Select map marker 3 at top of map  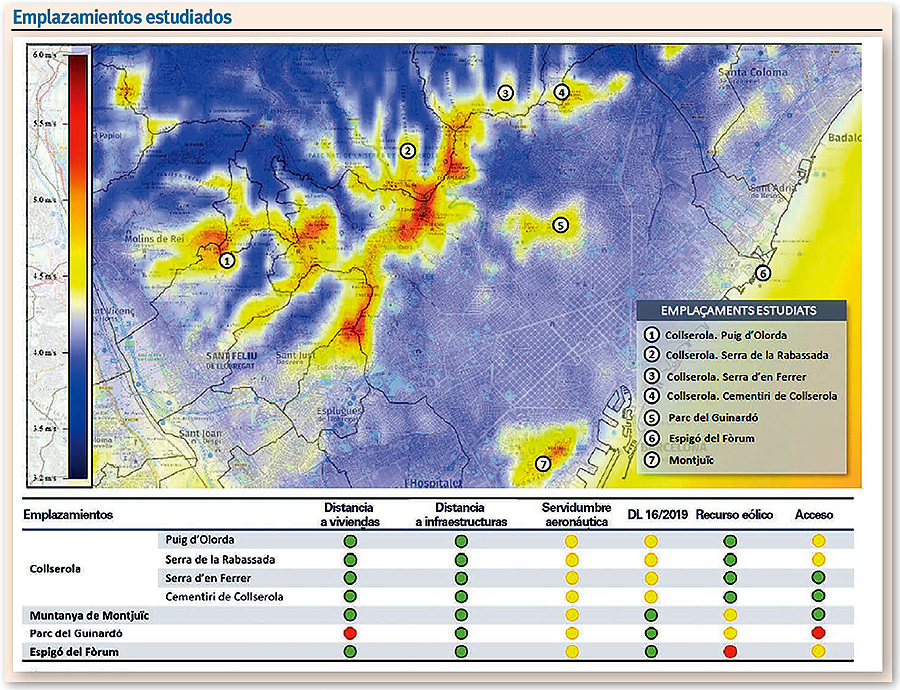click(506, 93)
